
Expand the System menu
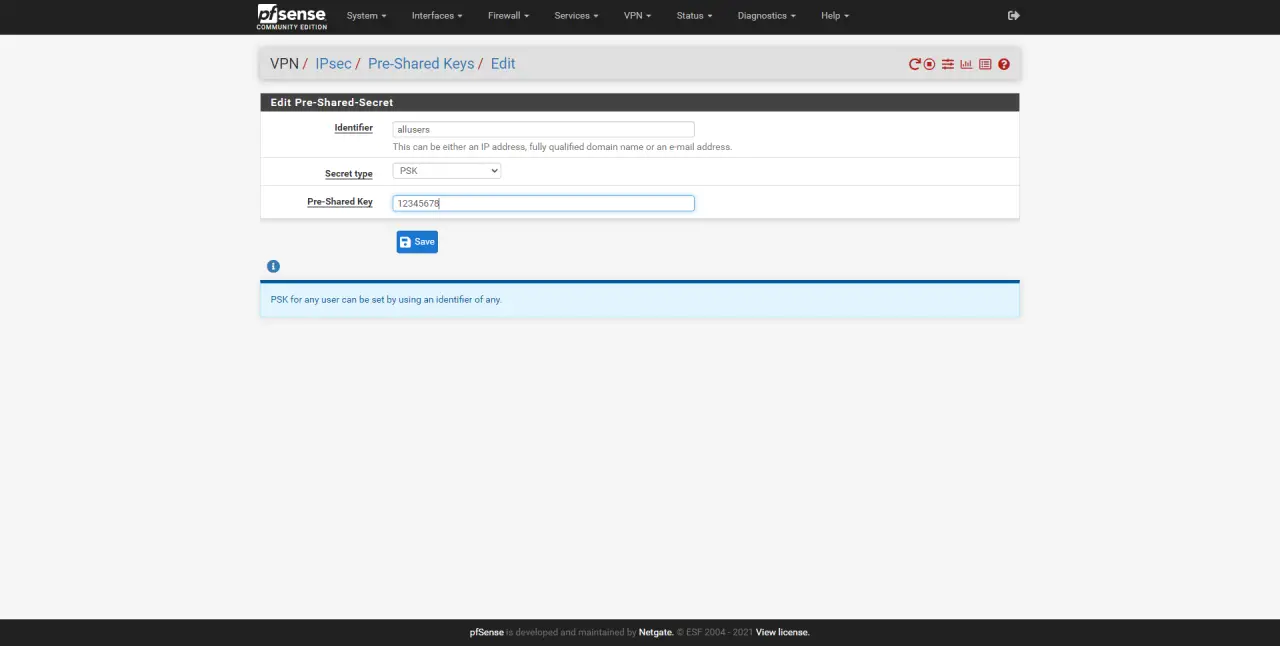366,16
